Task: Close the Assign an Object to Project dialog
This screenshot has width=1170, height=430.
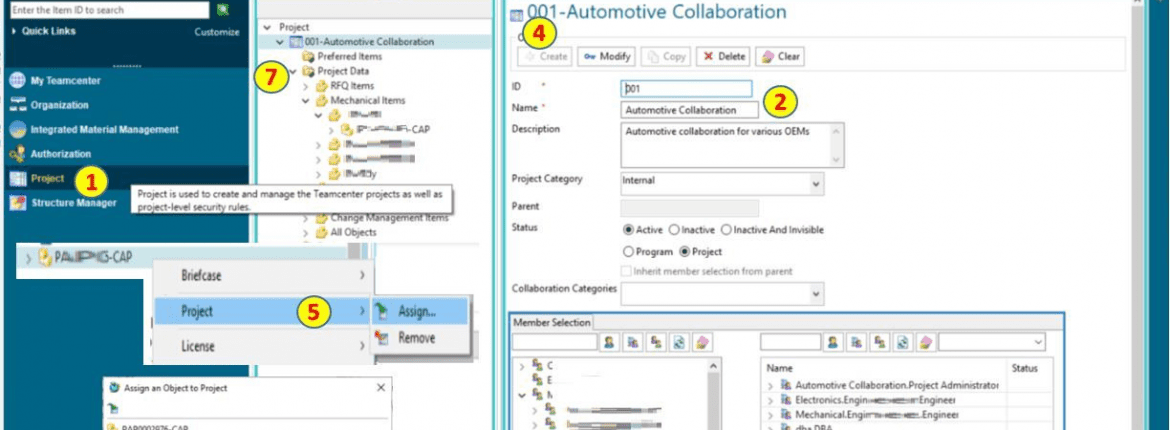Action: click(x=381, y=387)
